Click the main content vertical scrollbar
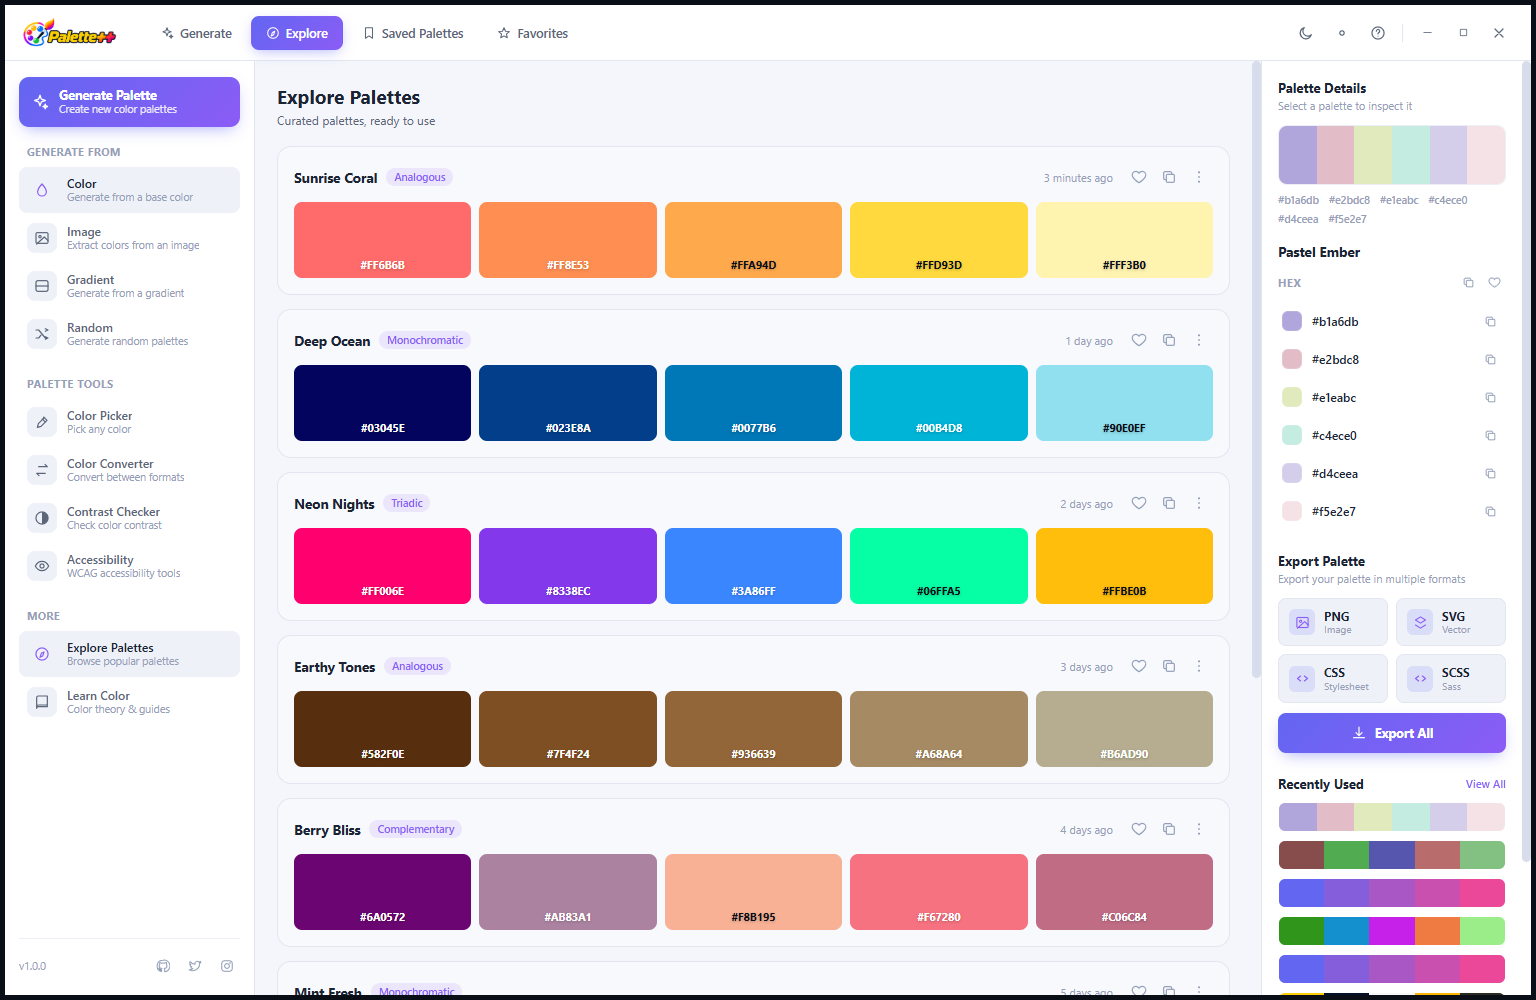 [1256, 370]
